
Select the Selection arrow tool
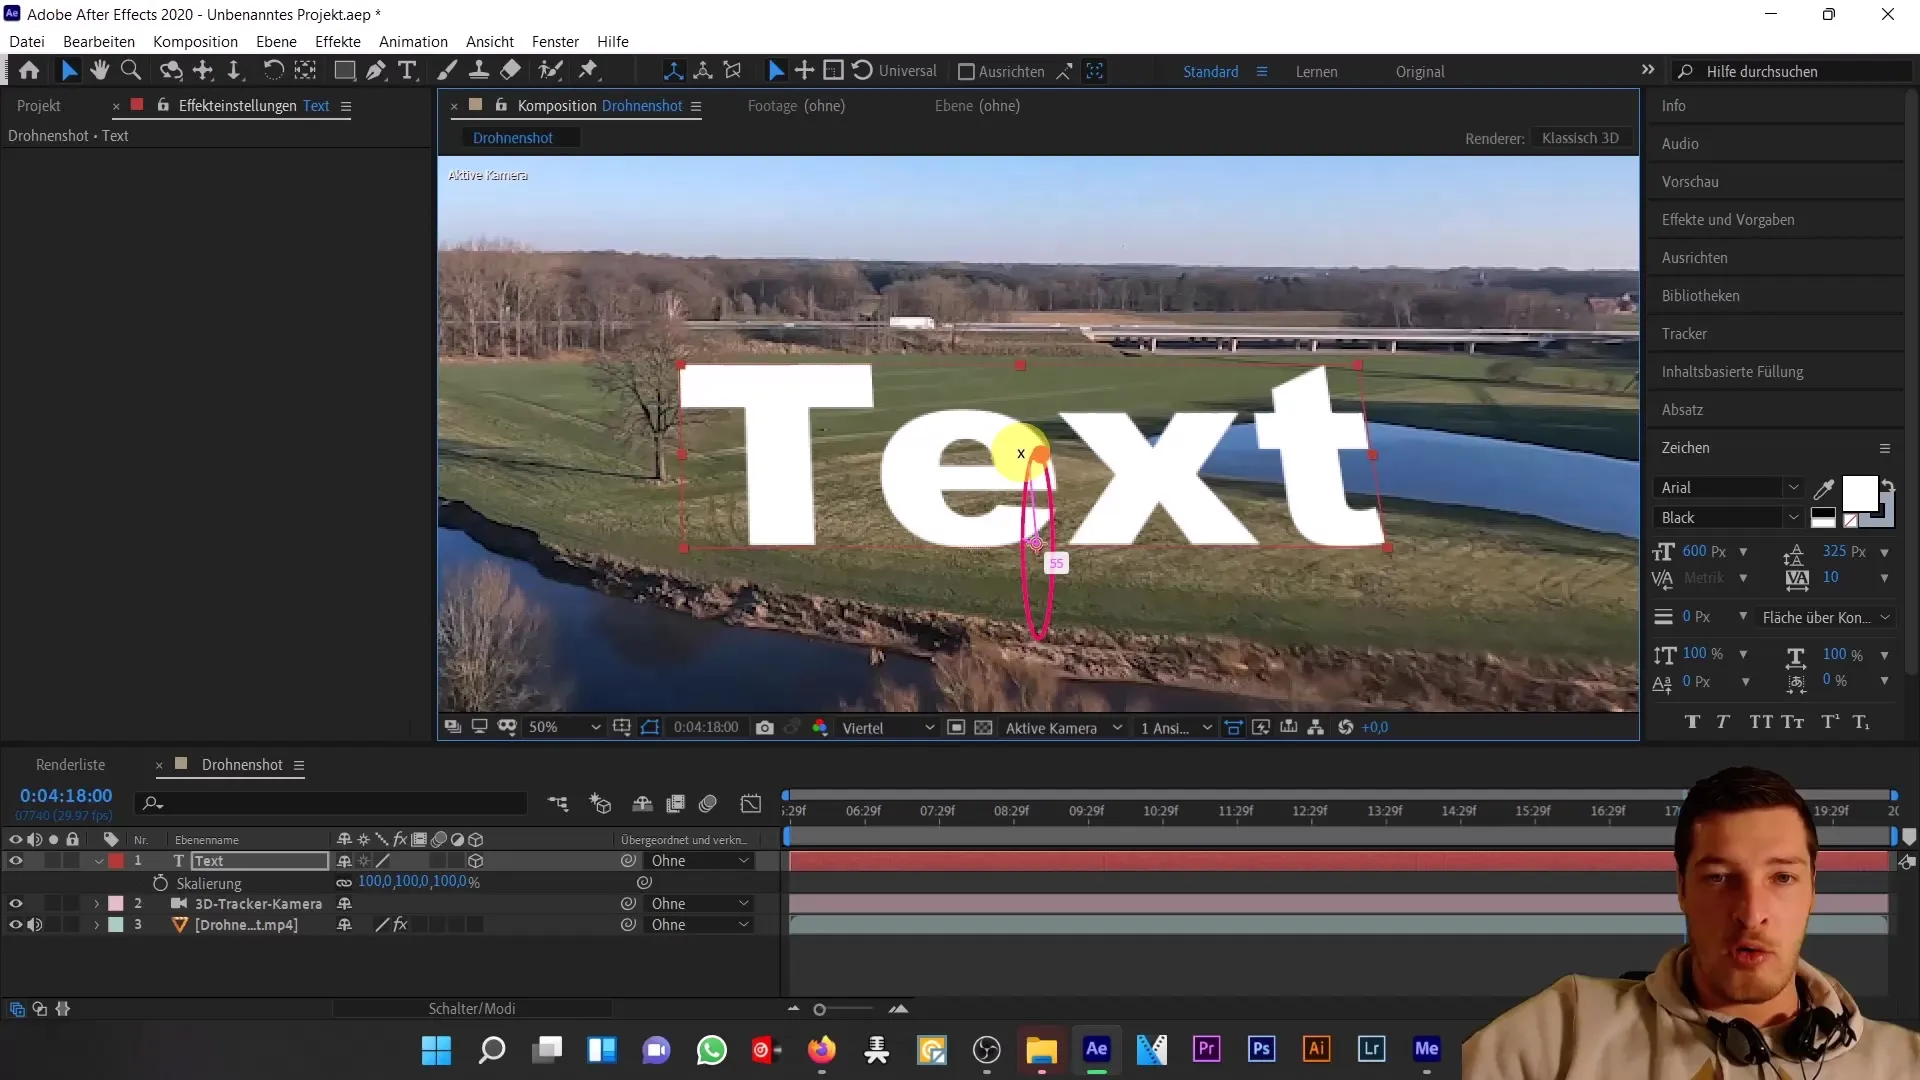[68, 70]
